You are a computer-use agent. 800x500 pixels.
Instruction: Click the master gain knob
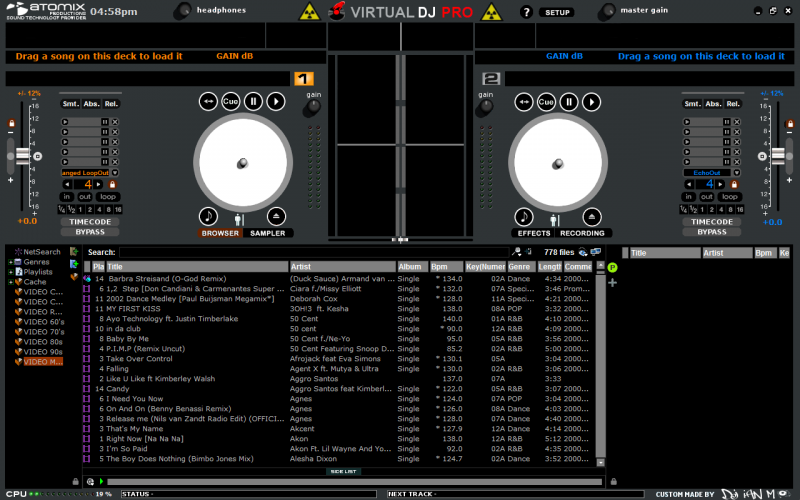click(x=606, y=12)
